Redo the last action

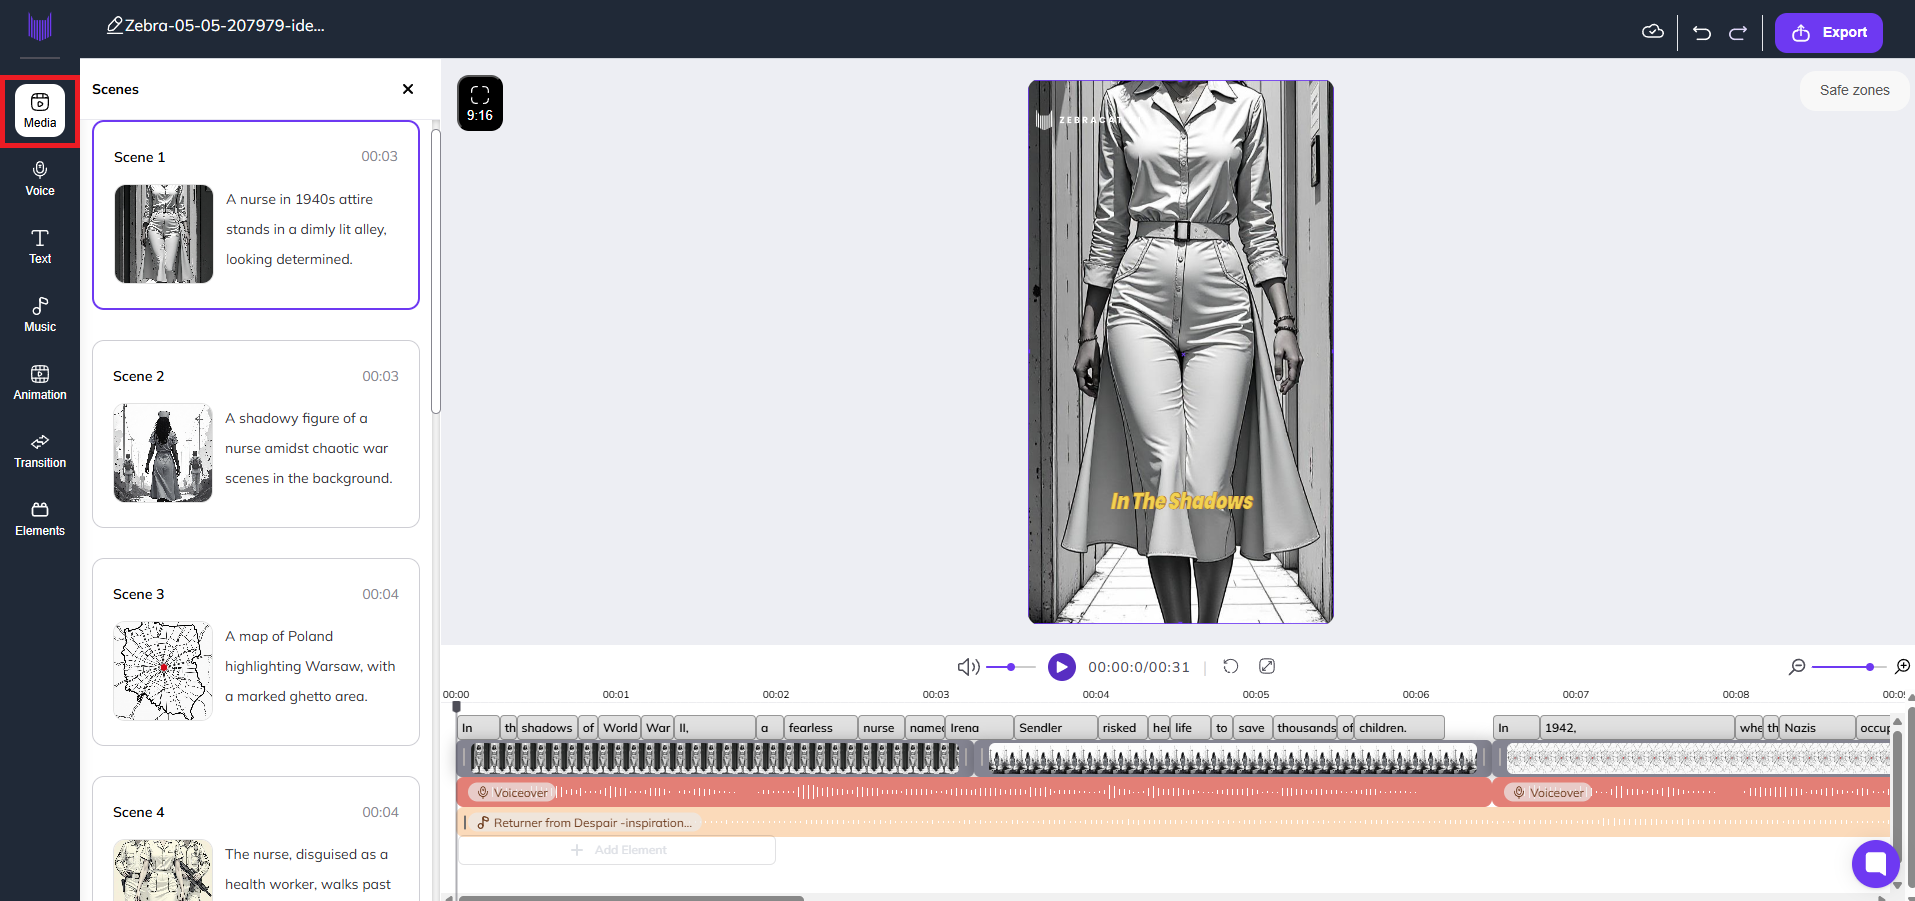(x=1738, y=33)
